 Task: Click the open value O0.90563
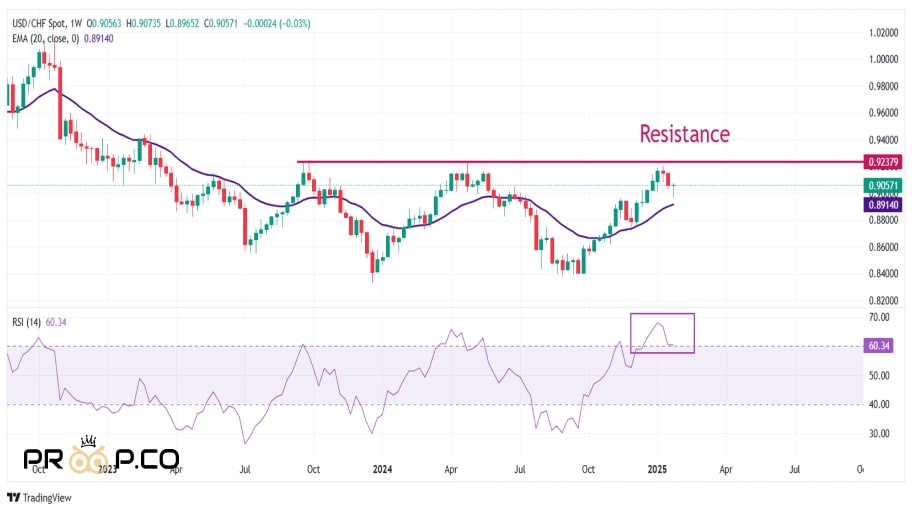point(104,24)
